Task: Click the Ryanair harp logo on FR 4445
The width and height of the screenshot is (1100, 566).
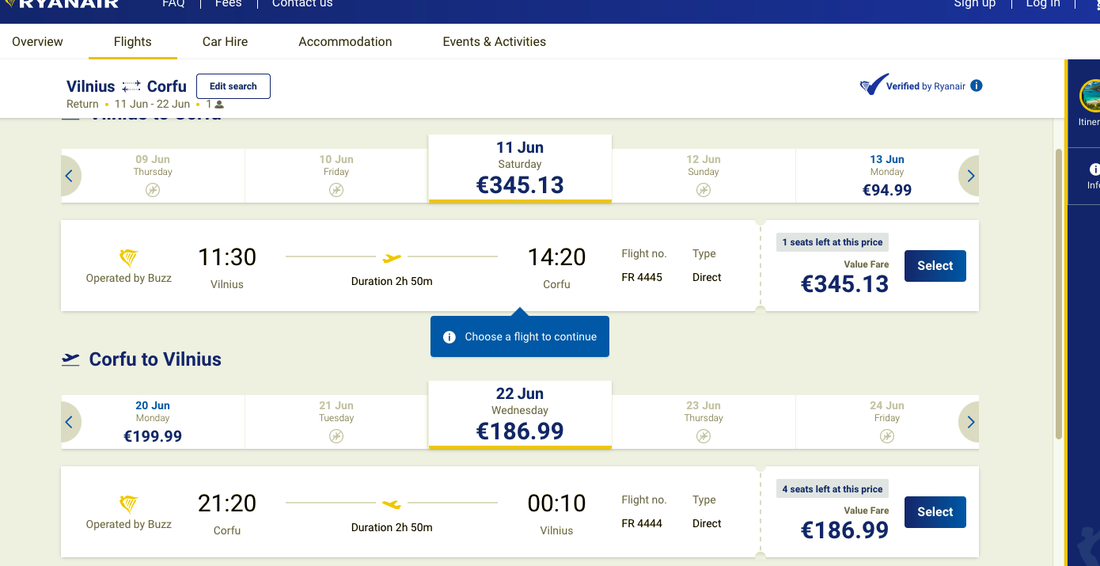Action: 128,257
